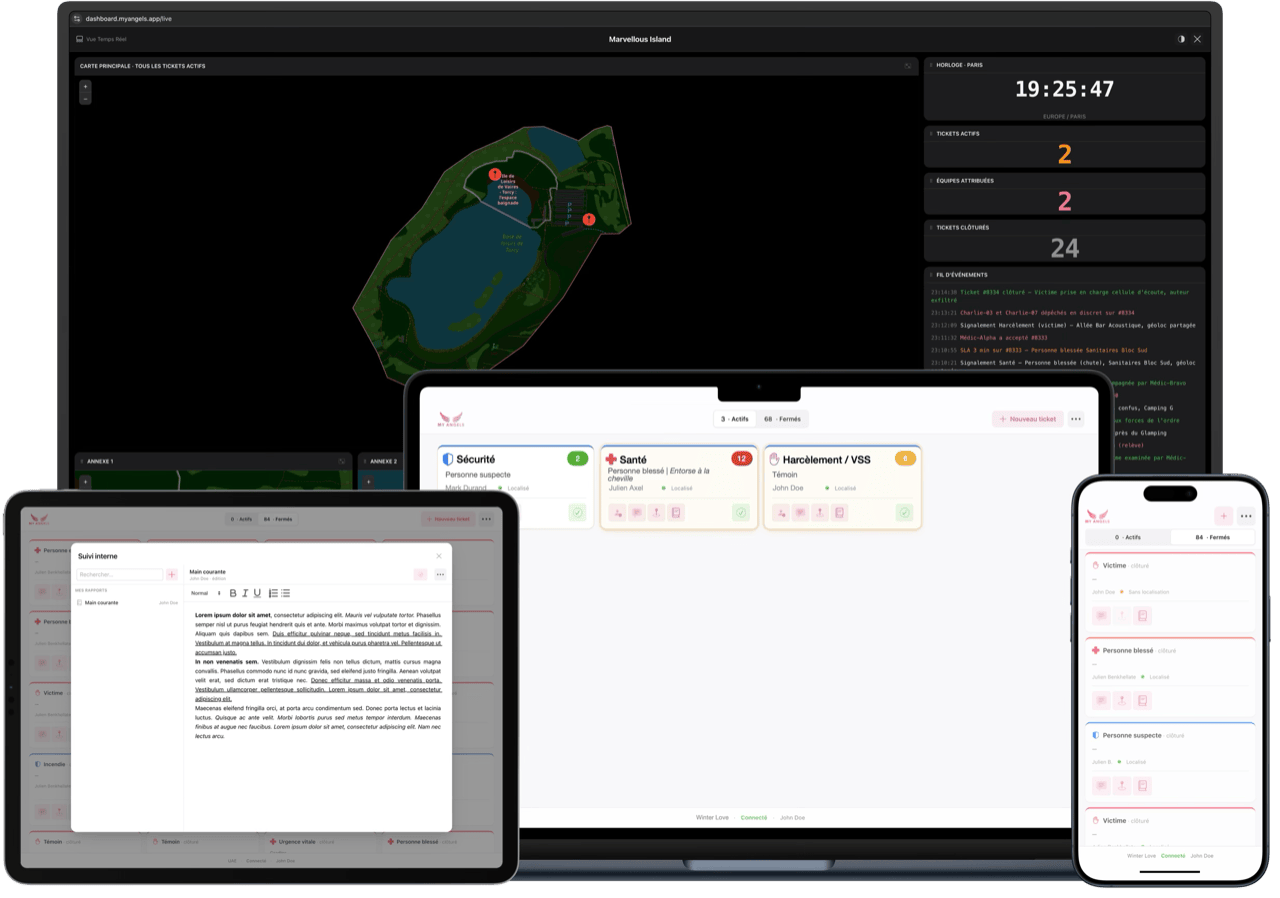Open the right red alert marker on map
This screenshot has width=1280, height=898.
(588, 219)
